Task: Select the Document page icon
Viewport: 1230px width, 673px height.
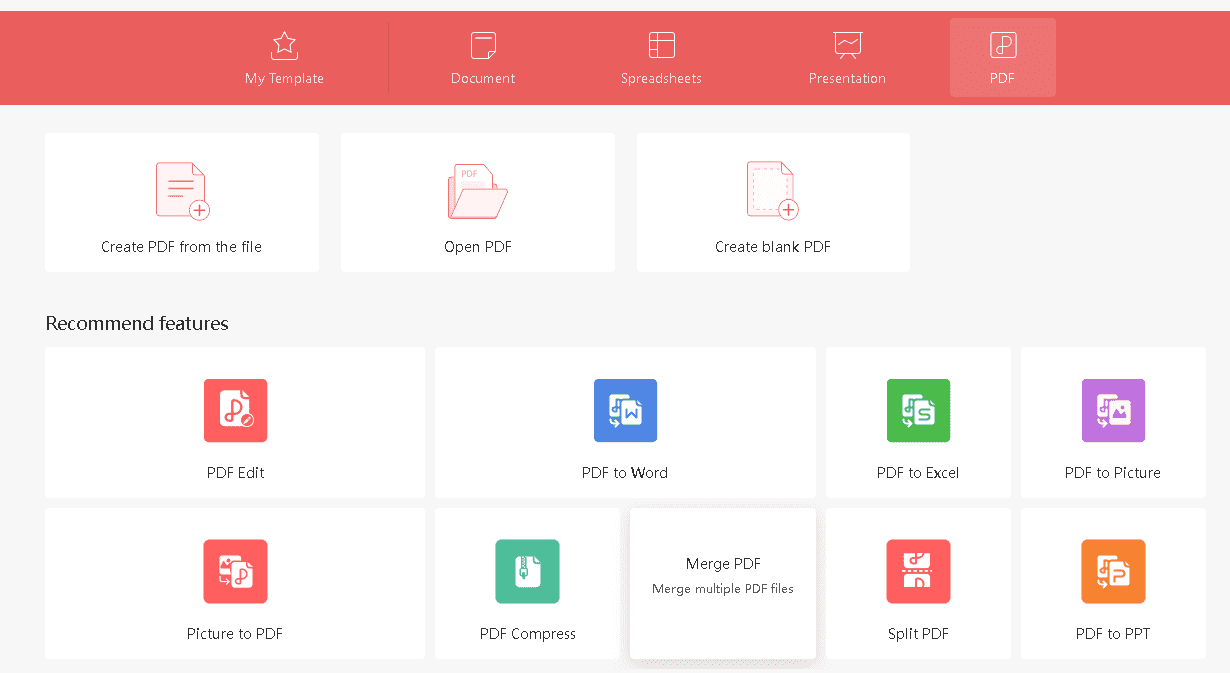Action: pyautogui.click(x=483, y=45)
